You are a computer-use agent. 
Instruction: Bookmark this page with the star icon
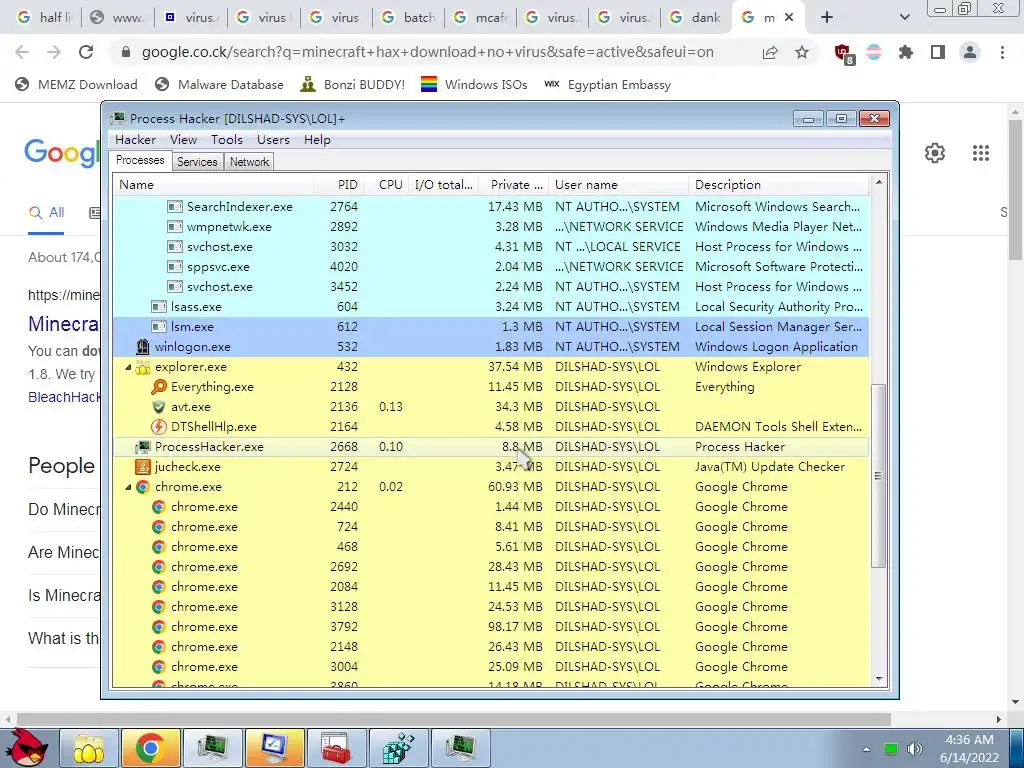pos(802,52)
